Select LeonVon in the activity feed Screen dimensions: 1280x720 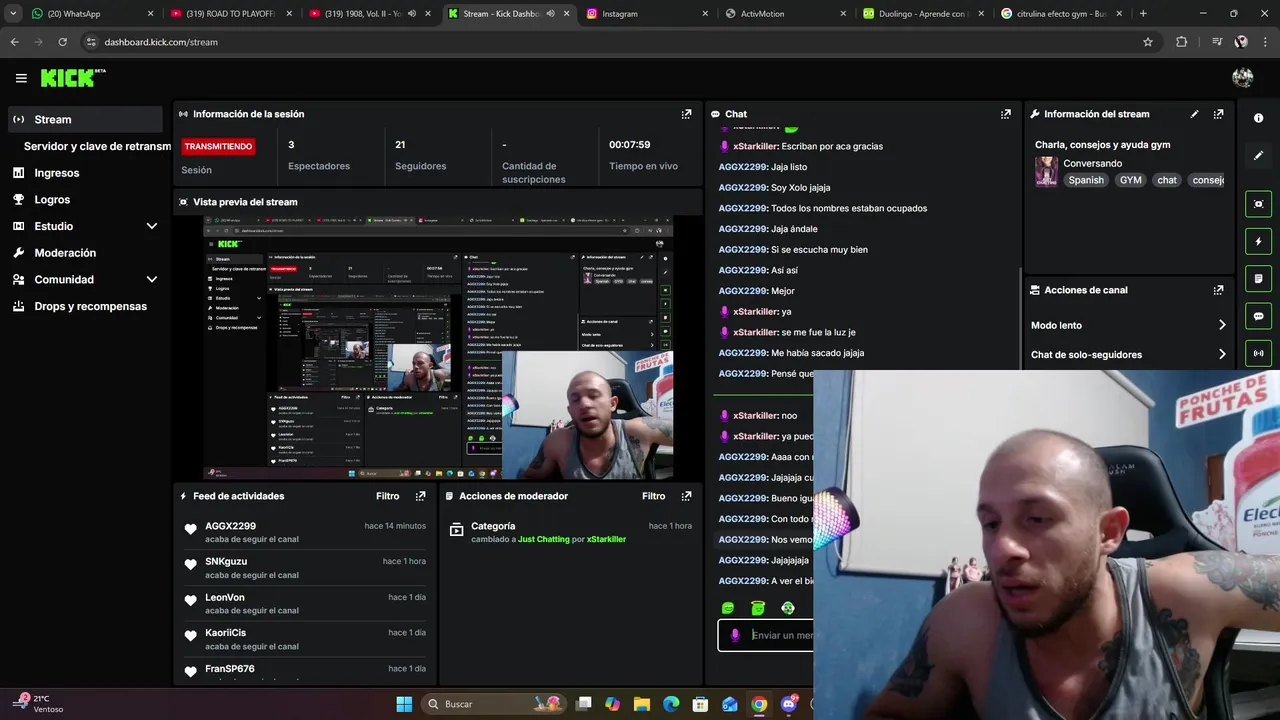click(x=225, y=597)
